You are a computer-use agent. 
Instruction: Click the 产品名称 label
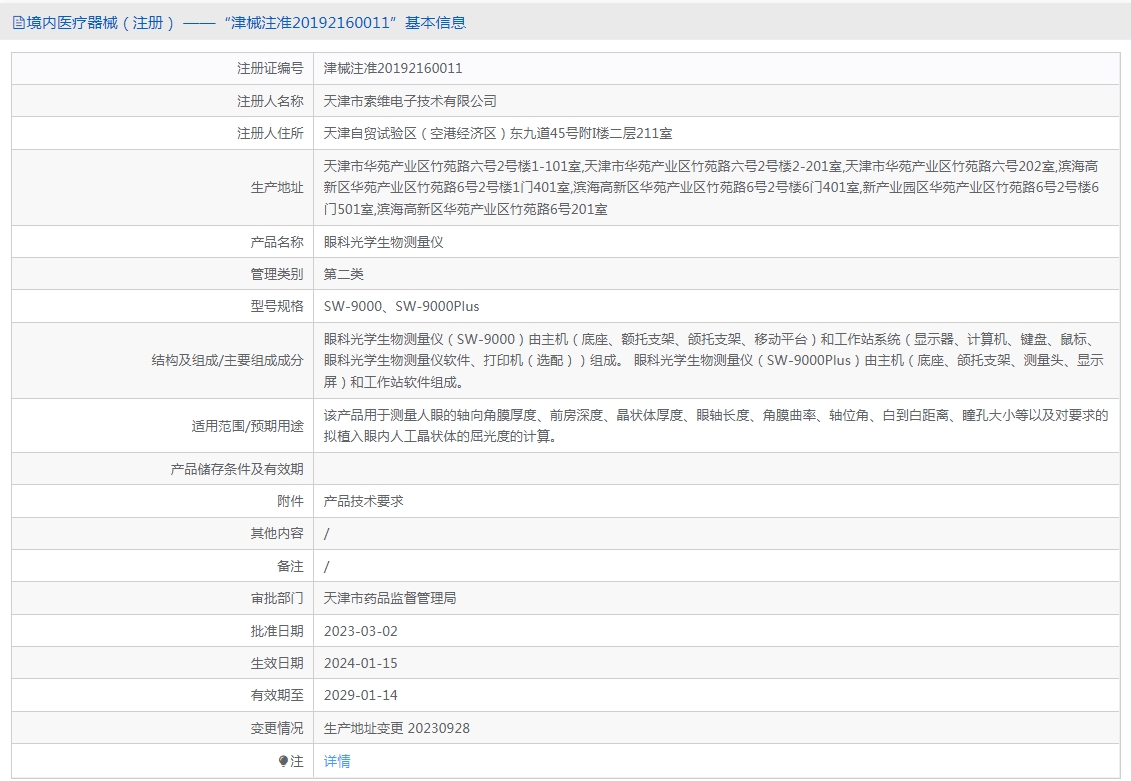(277, 242)
